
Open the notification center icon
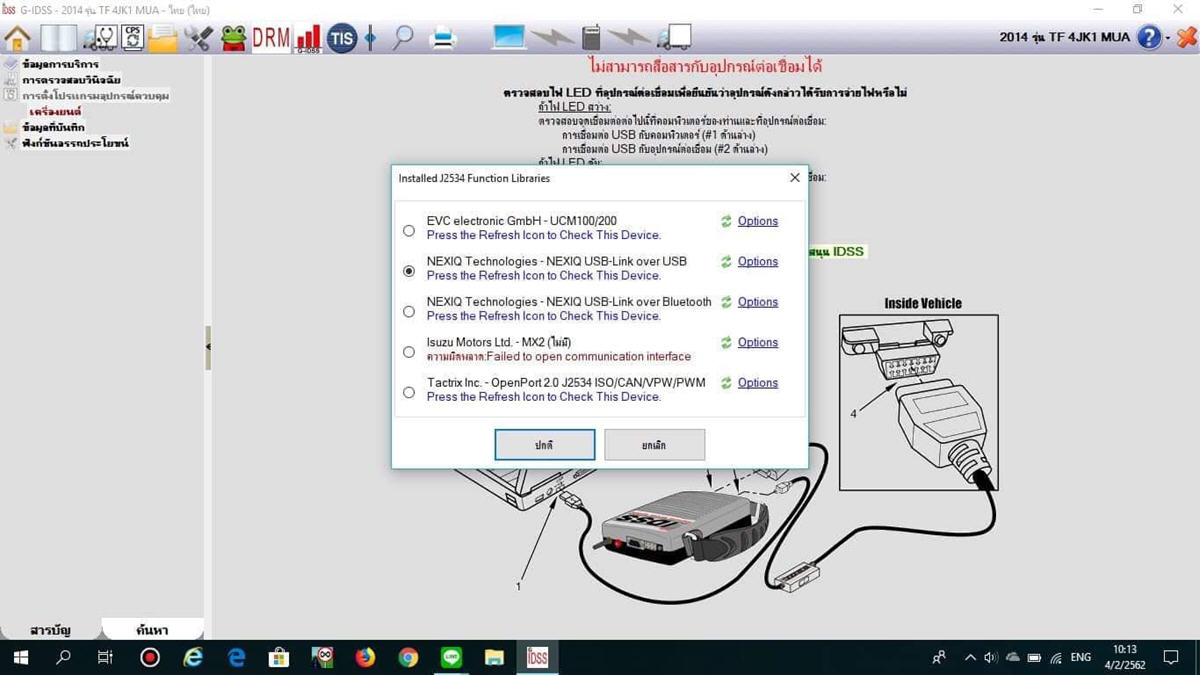(x=1171, y=657)
